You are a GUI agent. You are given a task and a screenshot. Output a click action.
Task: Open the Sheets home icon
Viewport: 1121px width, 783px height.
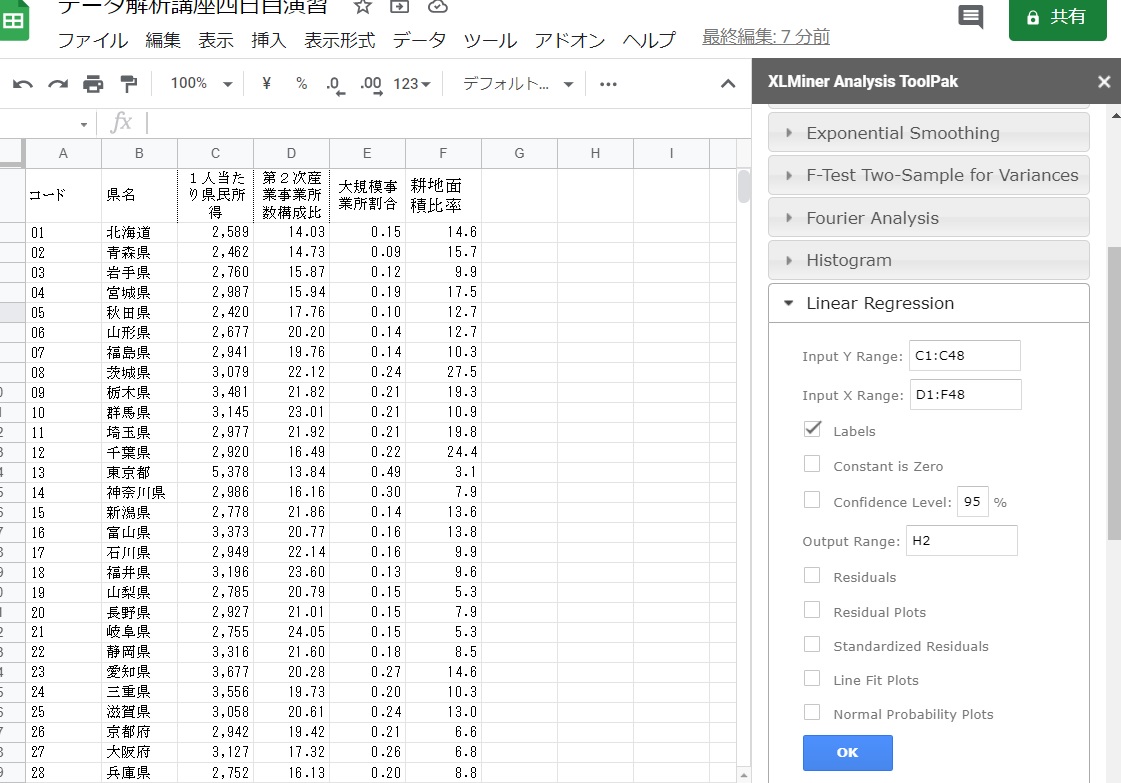pyautogui.click(x=14, y=20)
